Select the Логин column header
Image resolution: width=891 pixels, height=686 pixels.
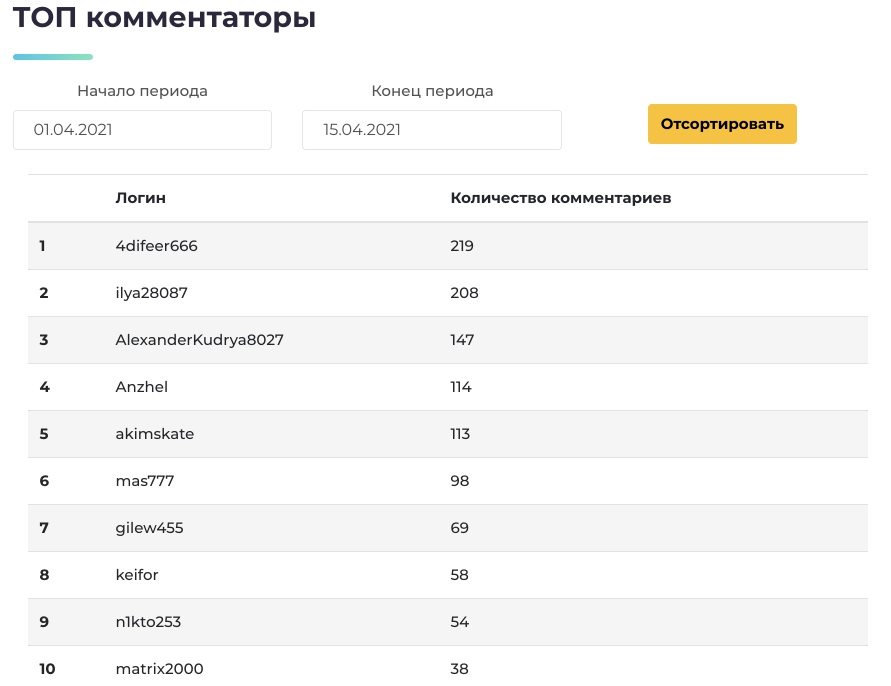click(x=141, y=198)
